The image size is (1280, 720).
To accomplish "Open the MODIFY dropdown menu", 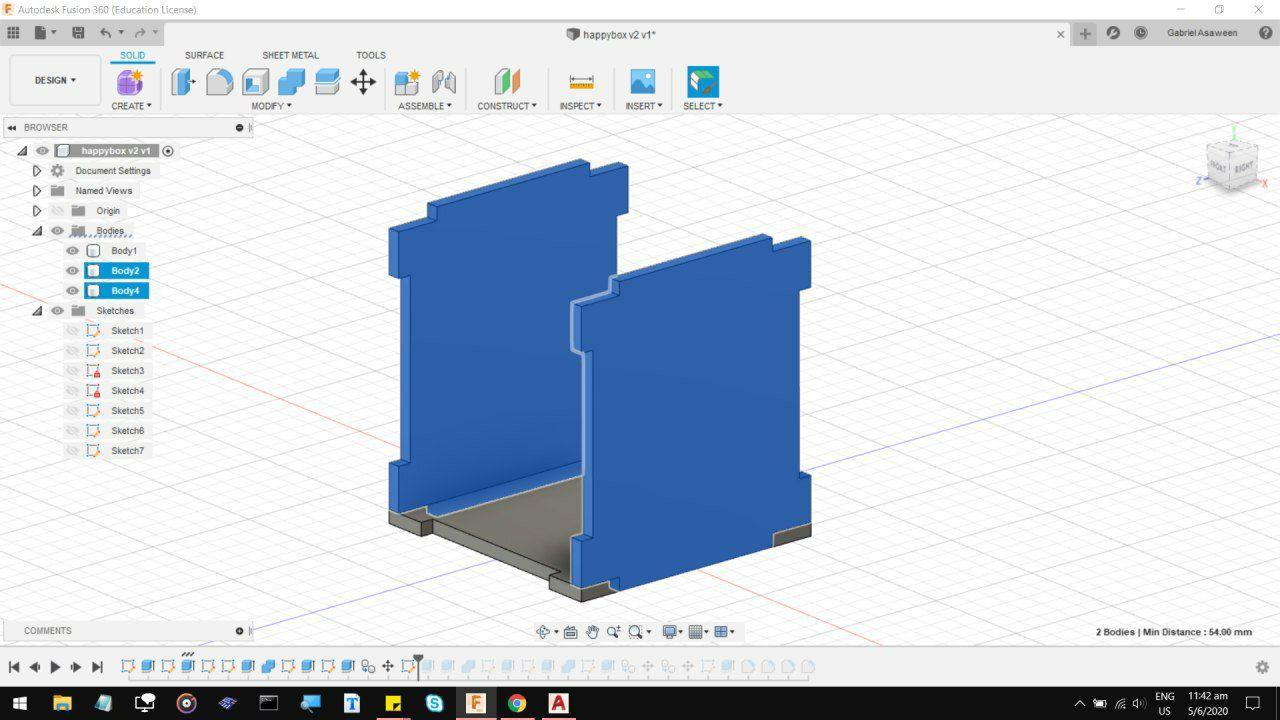I will point(271,106).
